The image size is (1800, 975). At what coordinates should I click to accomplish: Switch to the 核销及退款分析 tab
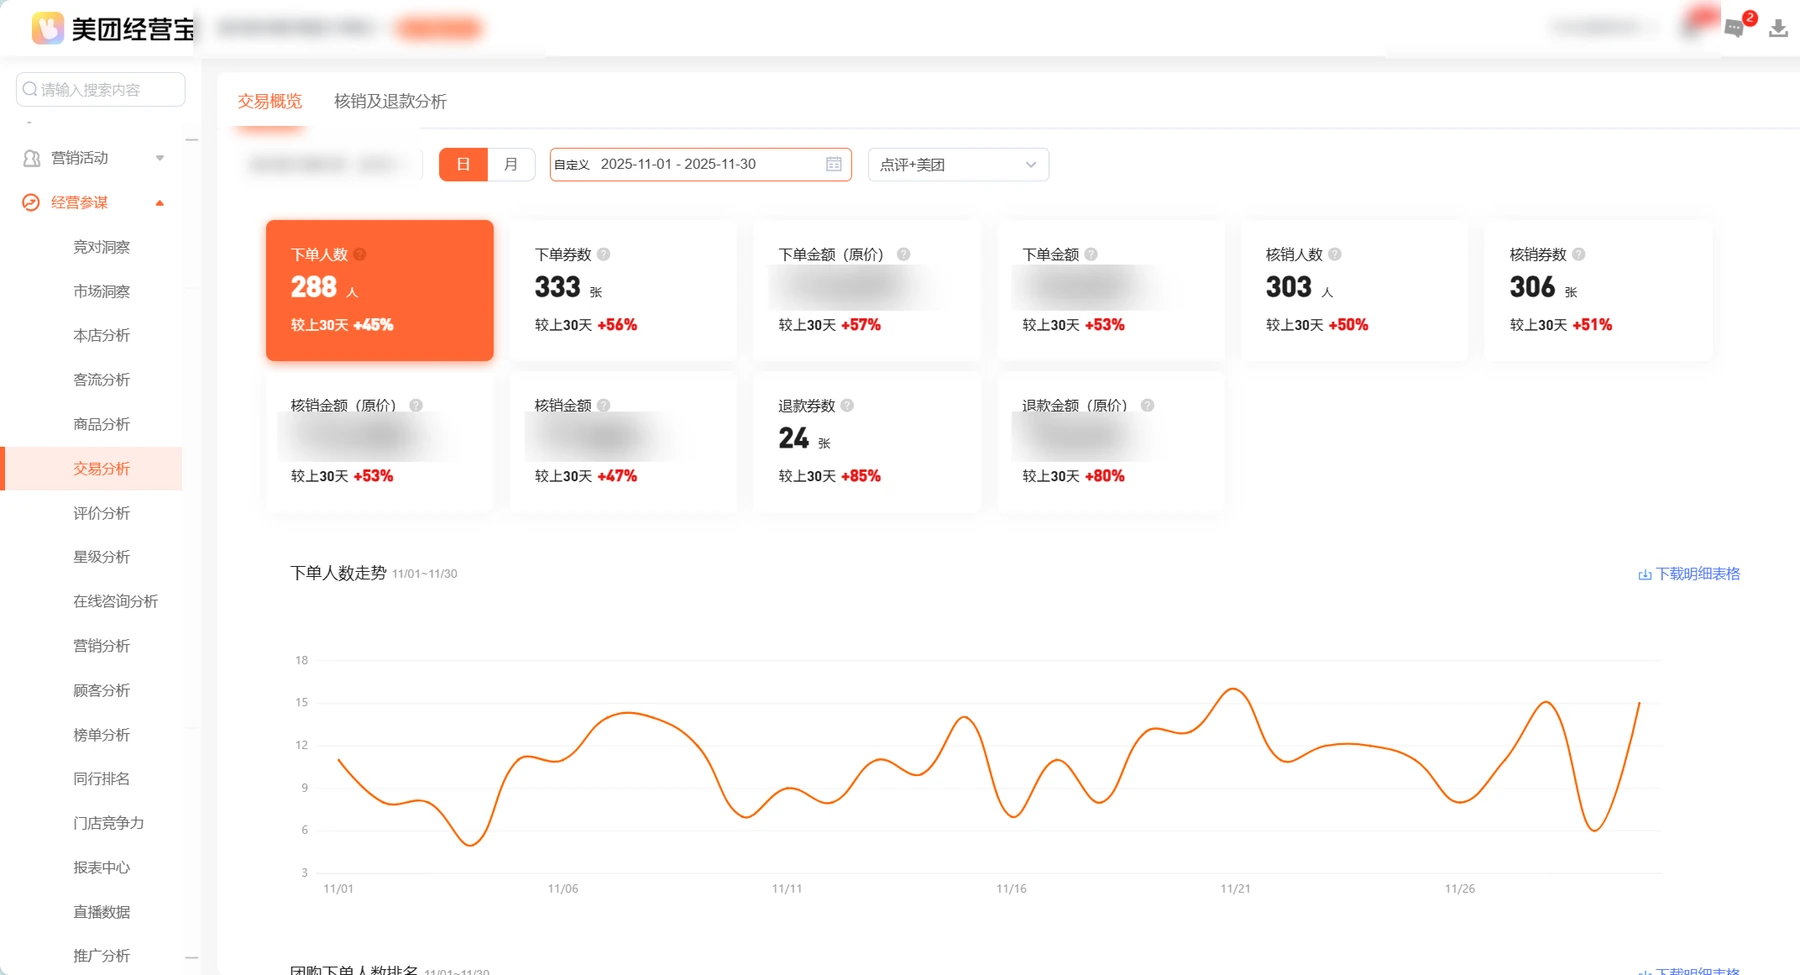[x=390, y=101]
